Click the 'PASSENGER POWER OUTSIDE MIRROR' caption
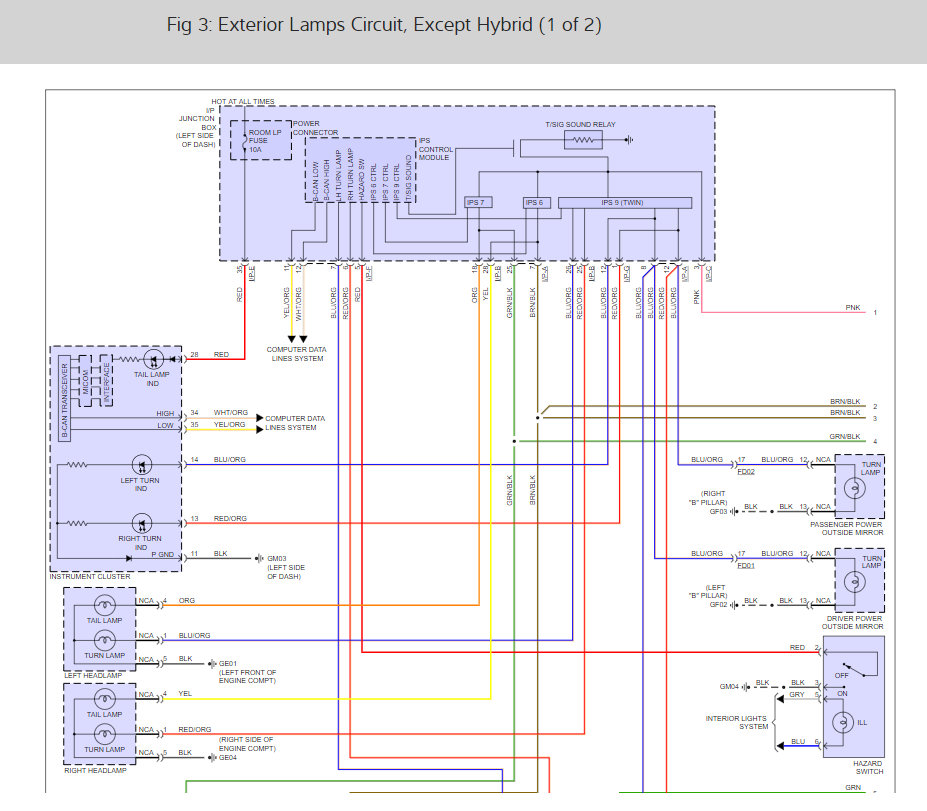927x811 pixels. (x=846, y=528)
